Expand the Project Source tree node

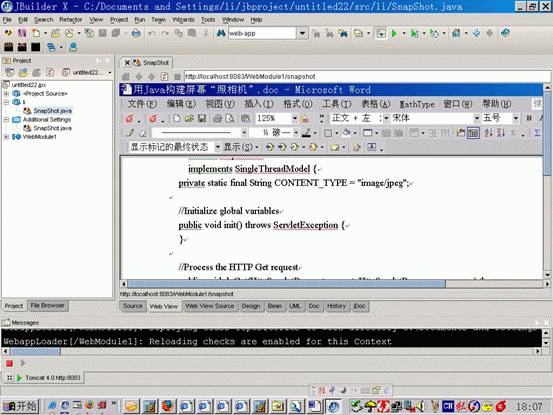6,94
